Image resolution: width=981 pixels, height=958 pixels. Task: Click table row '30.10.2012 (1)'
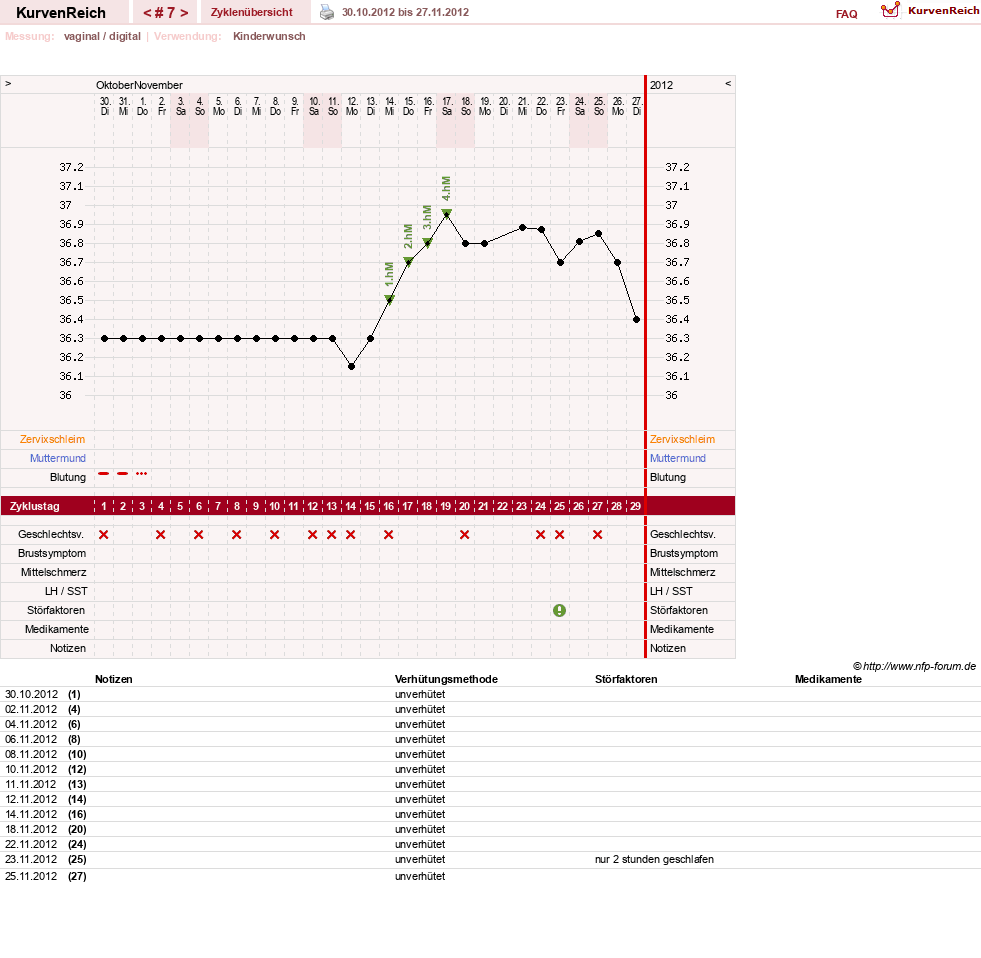[490, 694]
